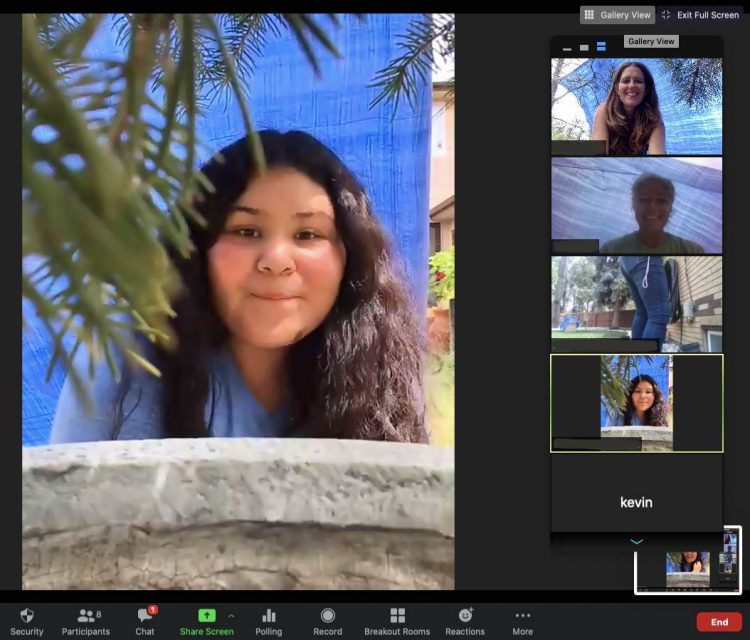Open the Participants panel

85,620
